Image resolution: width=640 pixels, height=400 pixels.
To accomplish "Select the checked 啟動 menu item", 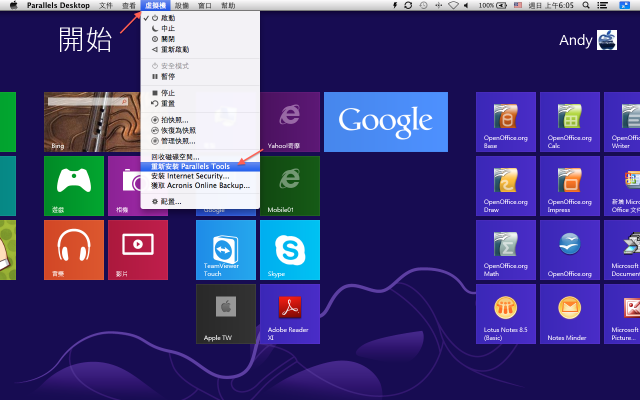I will [200, 18].
